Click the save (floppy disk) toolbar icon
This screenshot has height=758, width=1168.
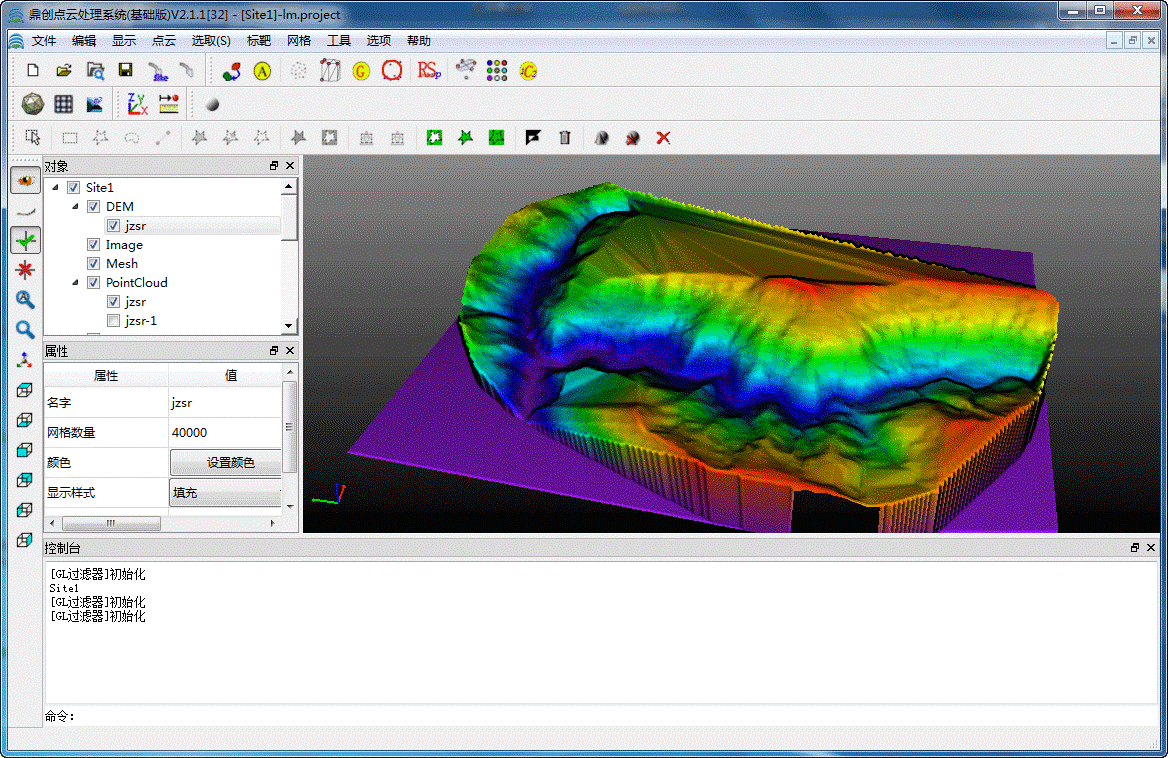(x=125, y=70)
